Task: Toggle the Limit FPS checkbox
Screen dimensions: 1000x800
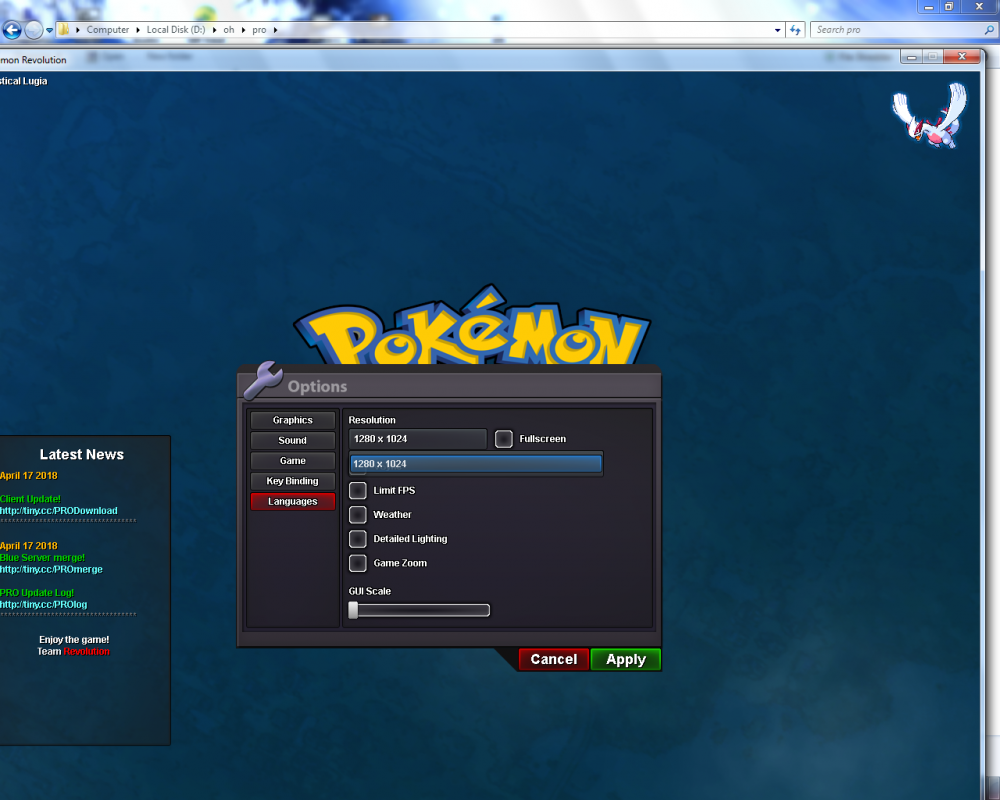Action: tap(357, 491)
